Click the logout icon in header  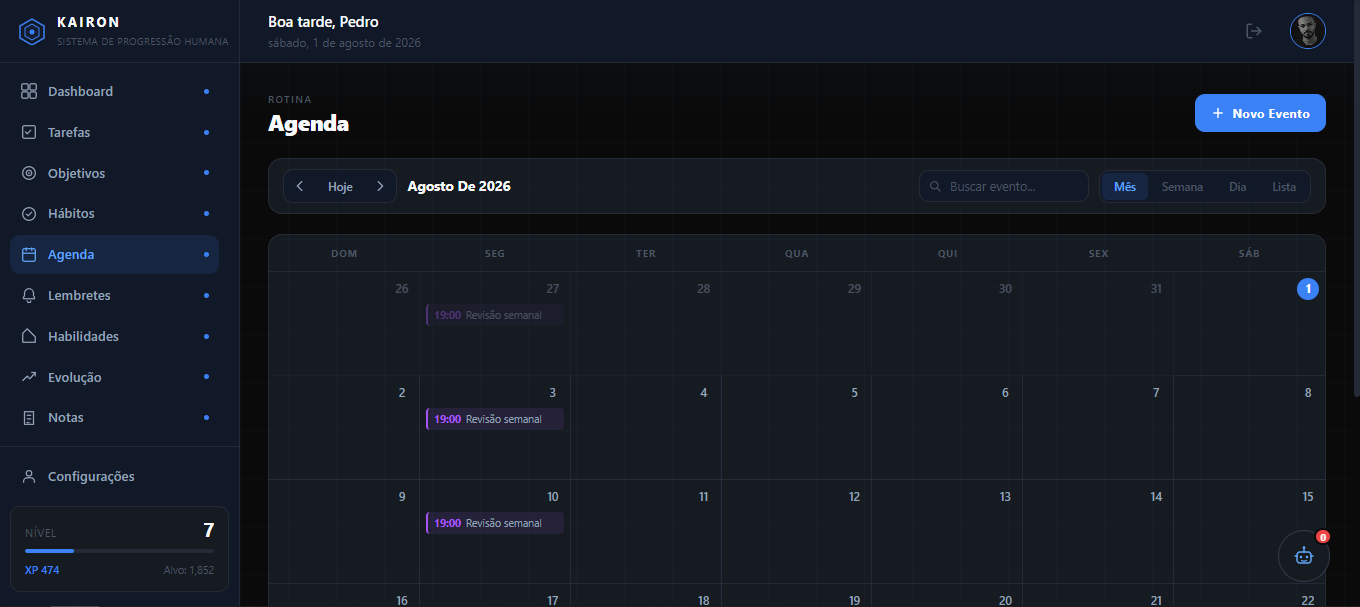[1254, 31]
